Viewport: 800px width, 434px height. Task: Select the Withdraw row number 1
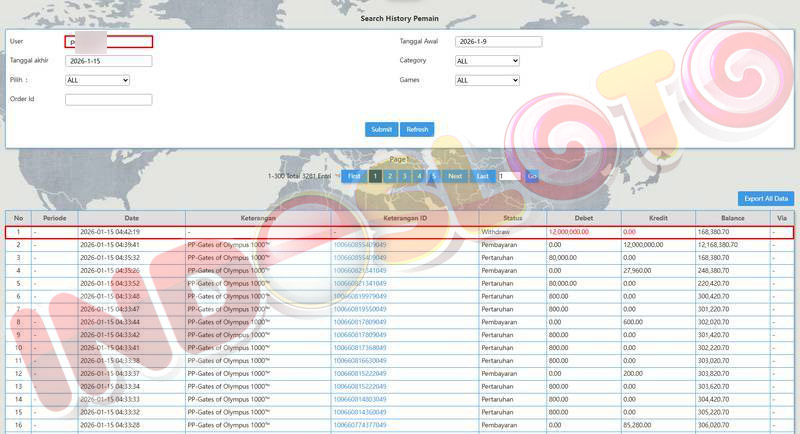tap(18, 232)
